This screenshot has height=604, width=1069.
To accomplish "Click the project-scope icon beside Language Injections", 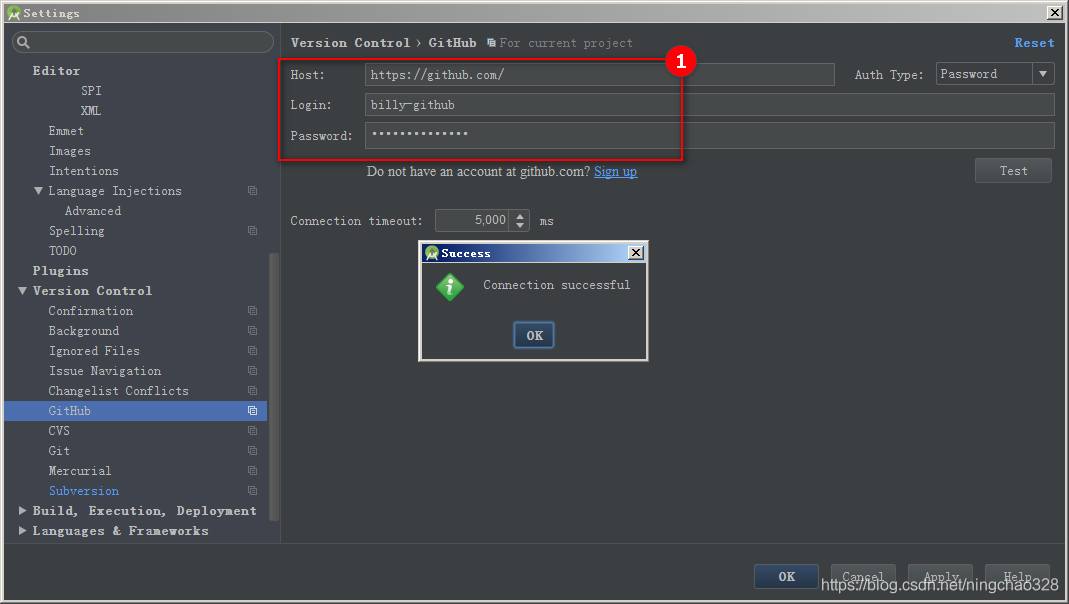I will pos(252,191).
